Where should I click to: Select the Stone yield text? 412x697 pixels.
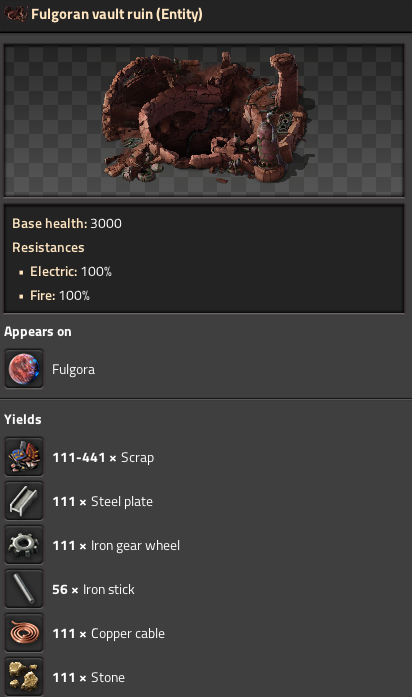pyautogui.click(x=88, y=677)
